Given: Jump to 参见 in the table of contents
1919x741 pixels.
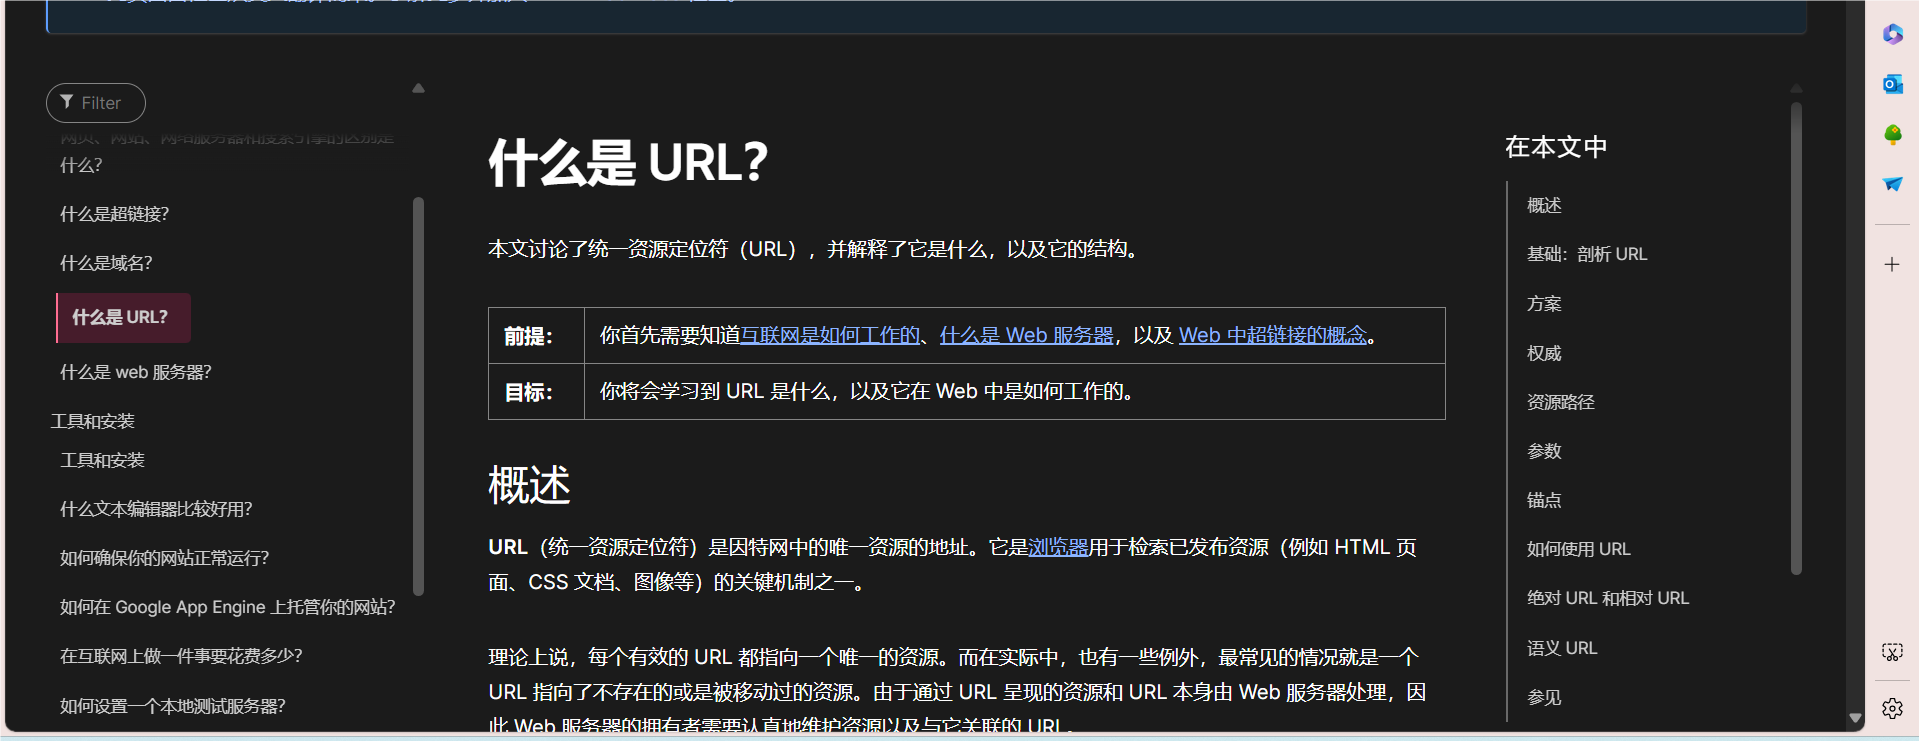Looking at the screenshot, I should tap(1544, 697).
